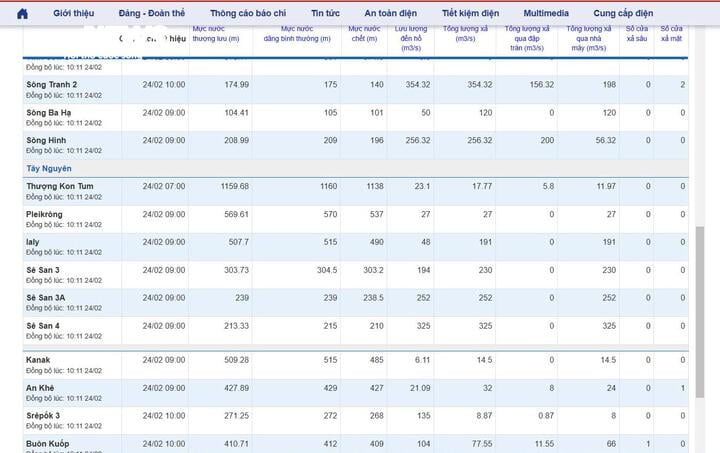The width and height of the screenshot is (720, 453).
Task: Click the Tây Nguyên region header row
Action: [47, 168]
